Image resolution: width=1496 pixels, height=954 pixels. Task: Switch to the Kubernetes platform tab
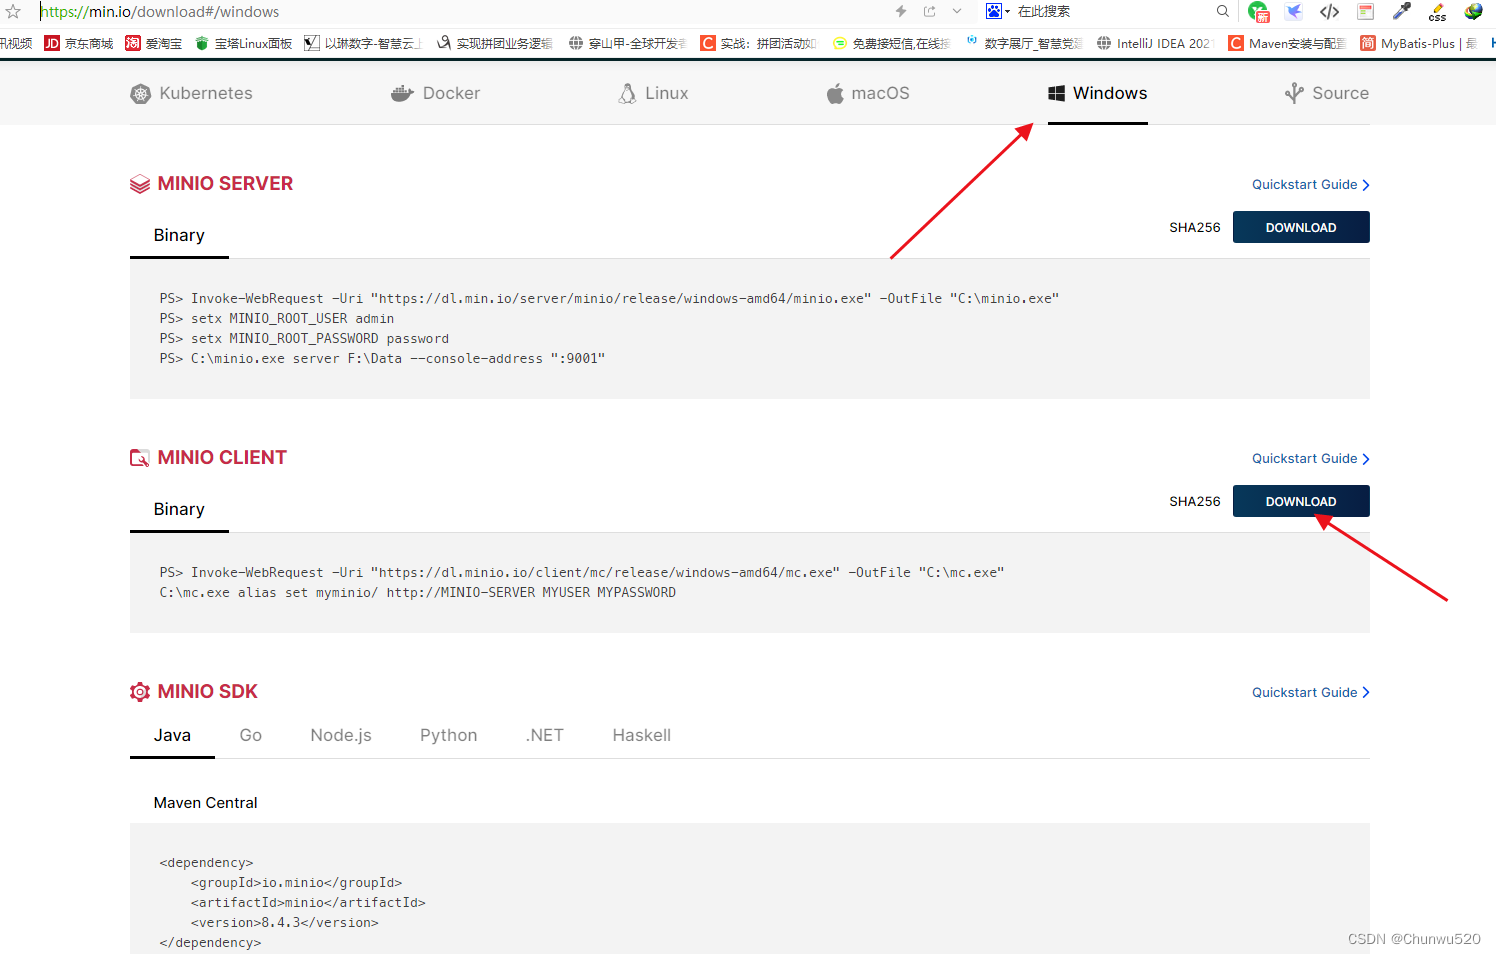[x=191, y=93]
